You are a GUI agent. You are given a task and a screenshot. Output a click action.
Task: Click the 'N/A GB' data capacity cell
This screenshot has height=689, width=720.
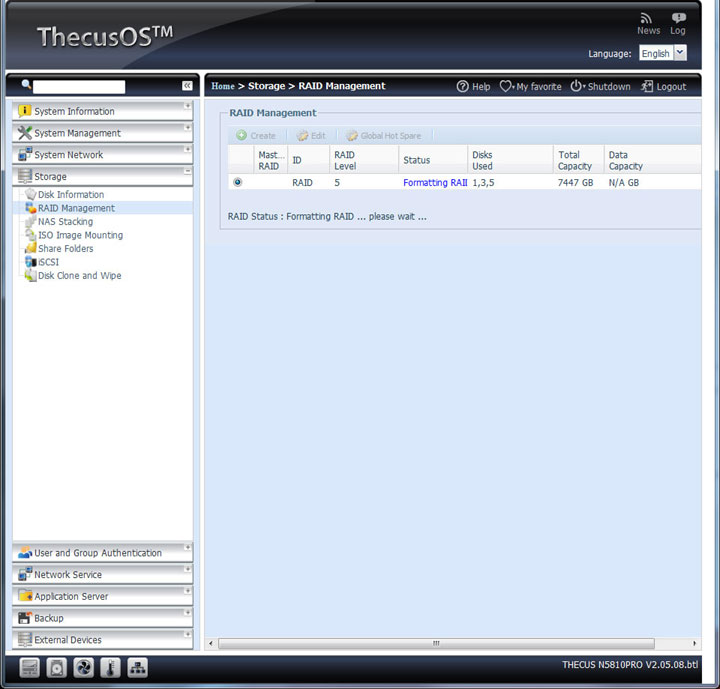[x=624, y=182]
